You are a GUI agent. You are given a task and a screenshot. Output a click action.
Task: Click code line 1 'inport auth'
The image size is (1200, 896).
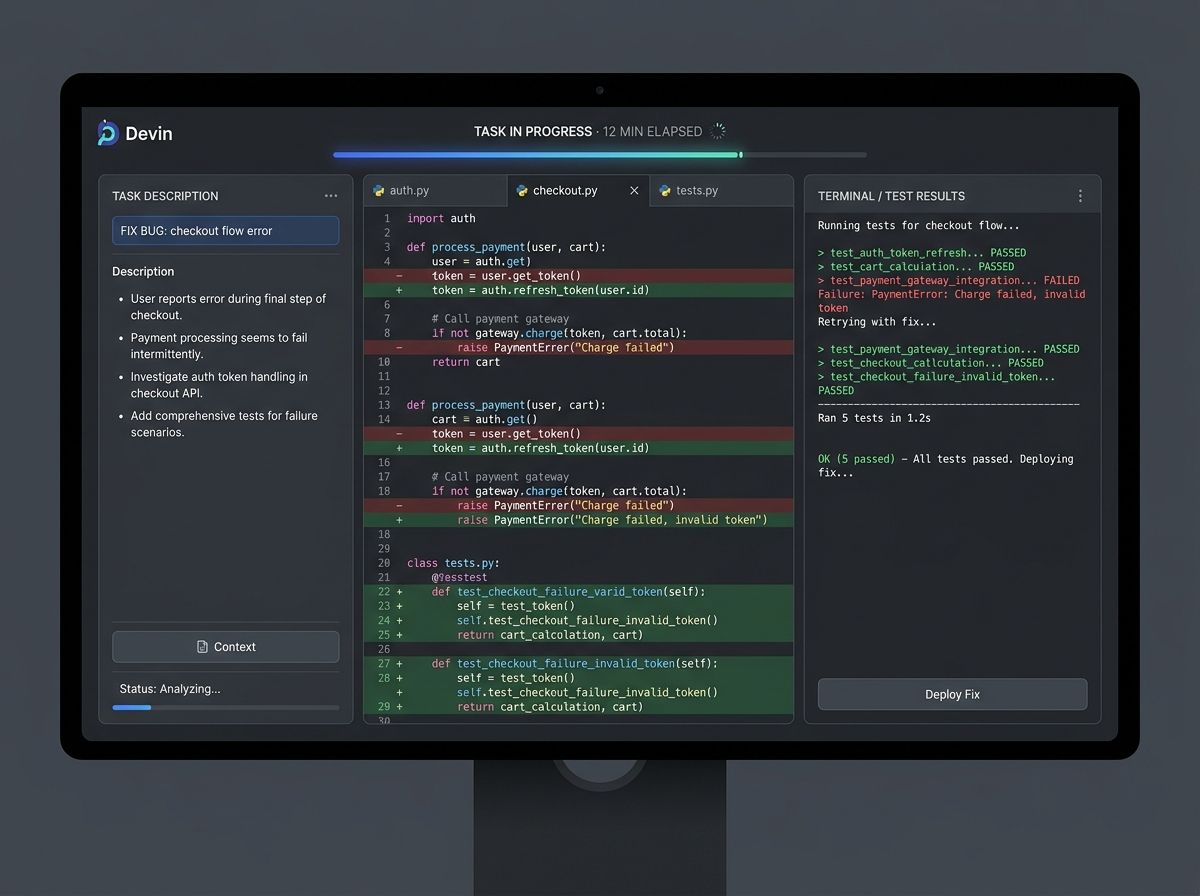coord(441,218)
